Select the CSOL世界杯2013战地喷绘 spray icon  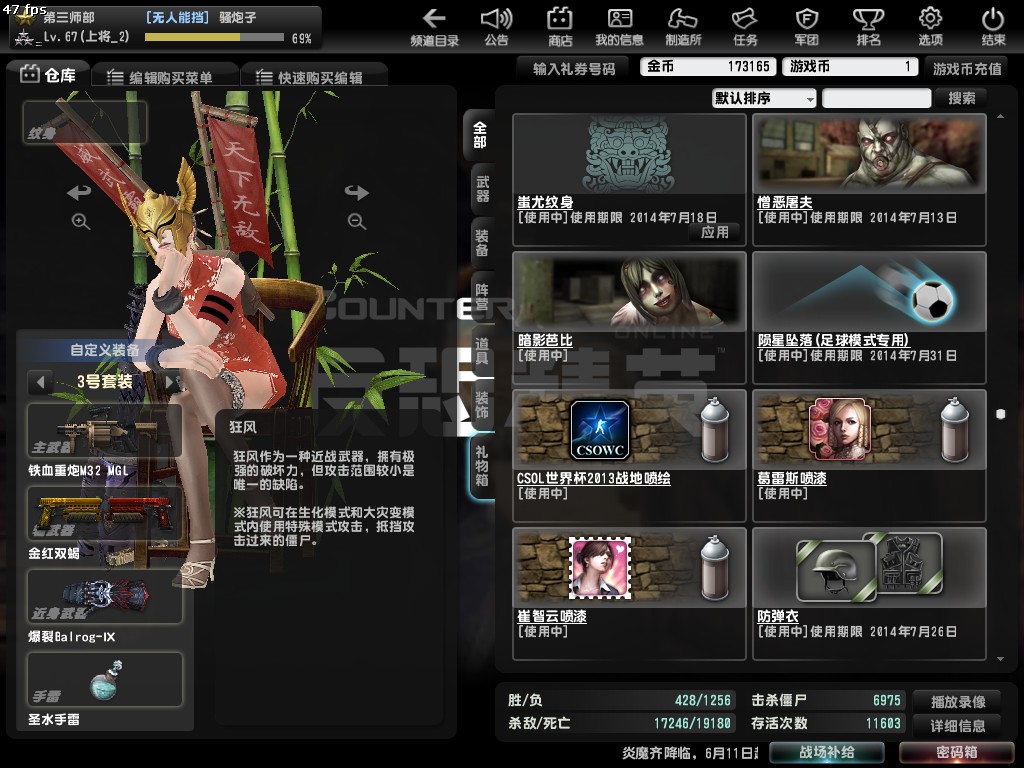tap(600, 430)
